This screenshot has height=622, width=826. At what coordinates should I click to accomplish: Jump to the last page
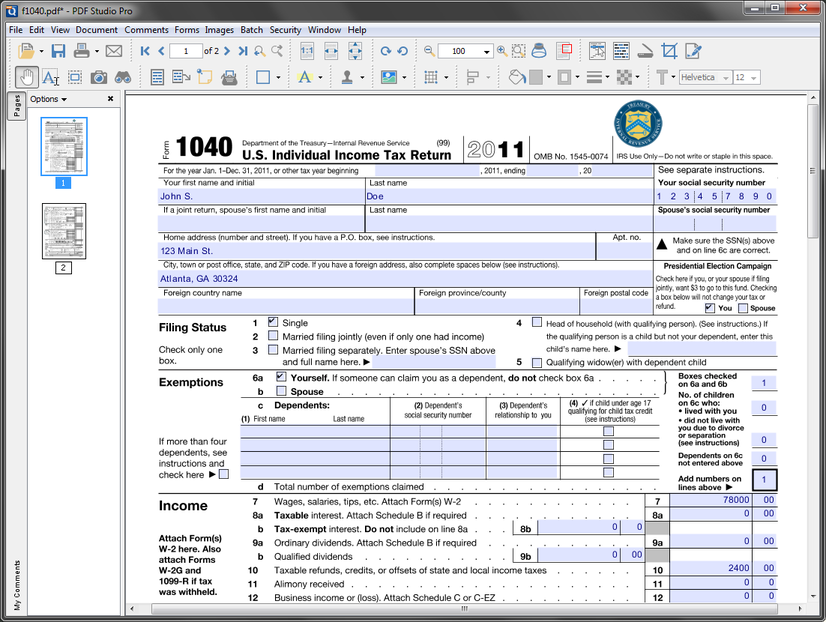[243, 51]
